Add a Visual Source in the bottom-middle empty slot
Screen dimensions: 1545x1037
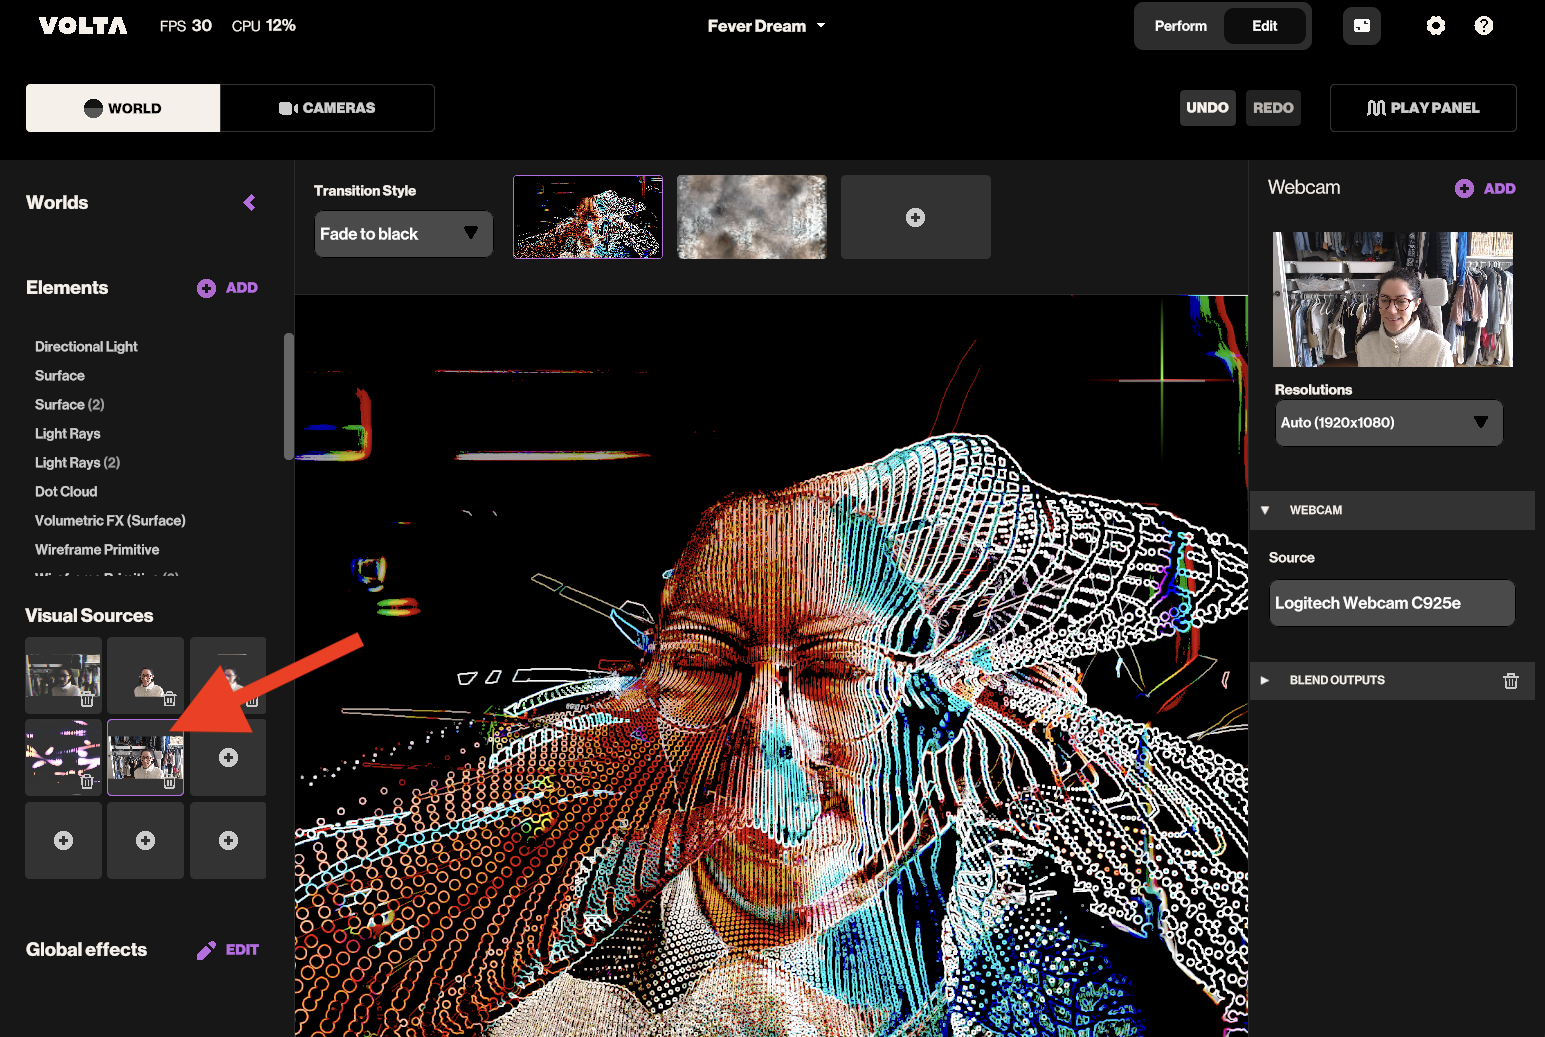tap(146, 840)
